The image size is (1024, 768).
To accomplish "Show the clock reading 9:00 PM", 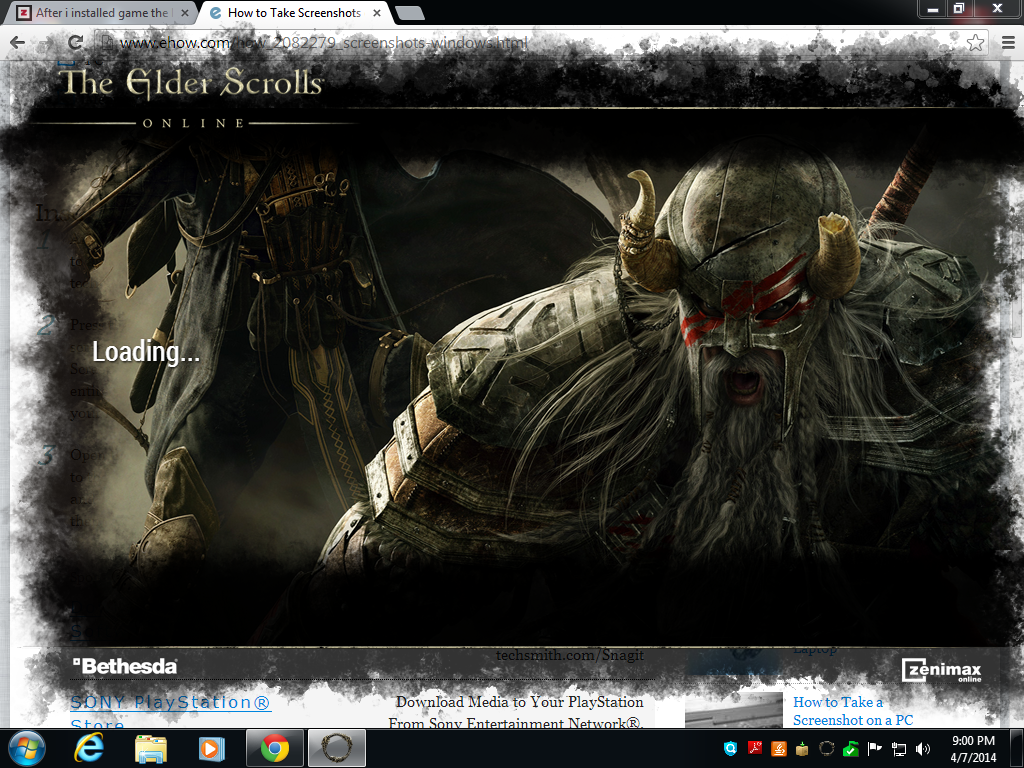I will 973,748.
